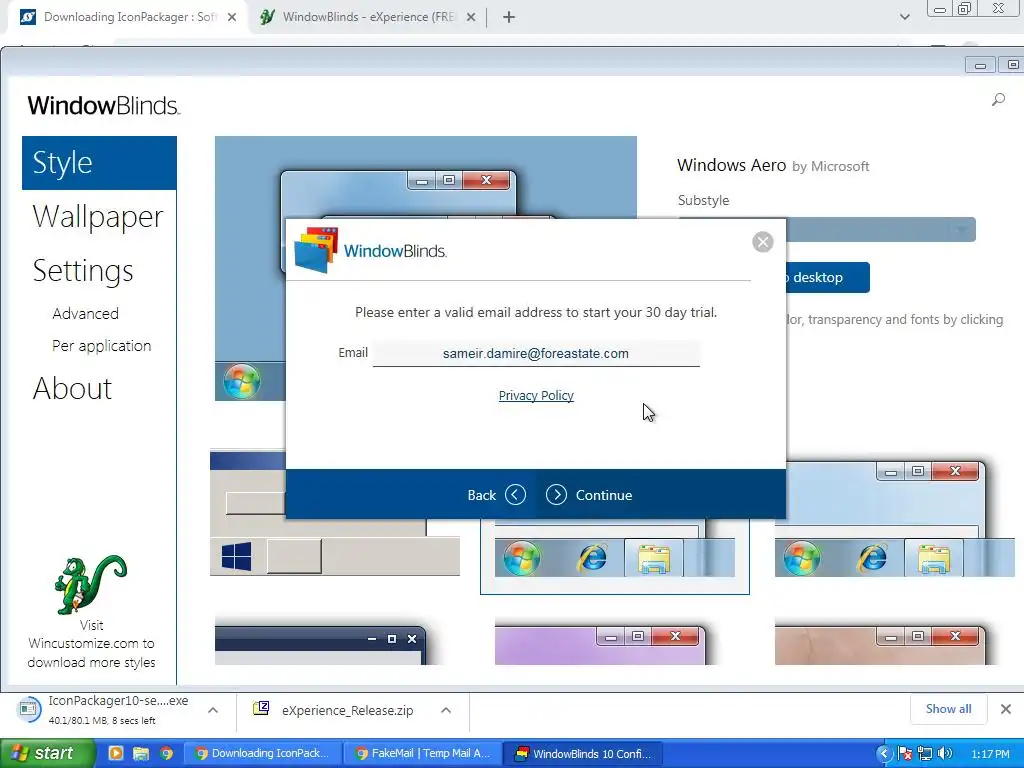
Task: Expand IconPackager10 download options arrow
Action: 213,710
